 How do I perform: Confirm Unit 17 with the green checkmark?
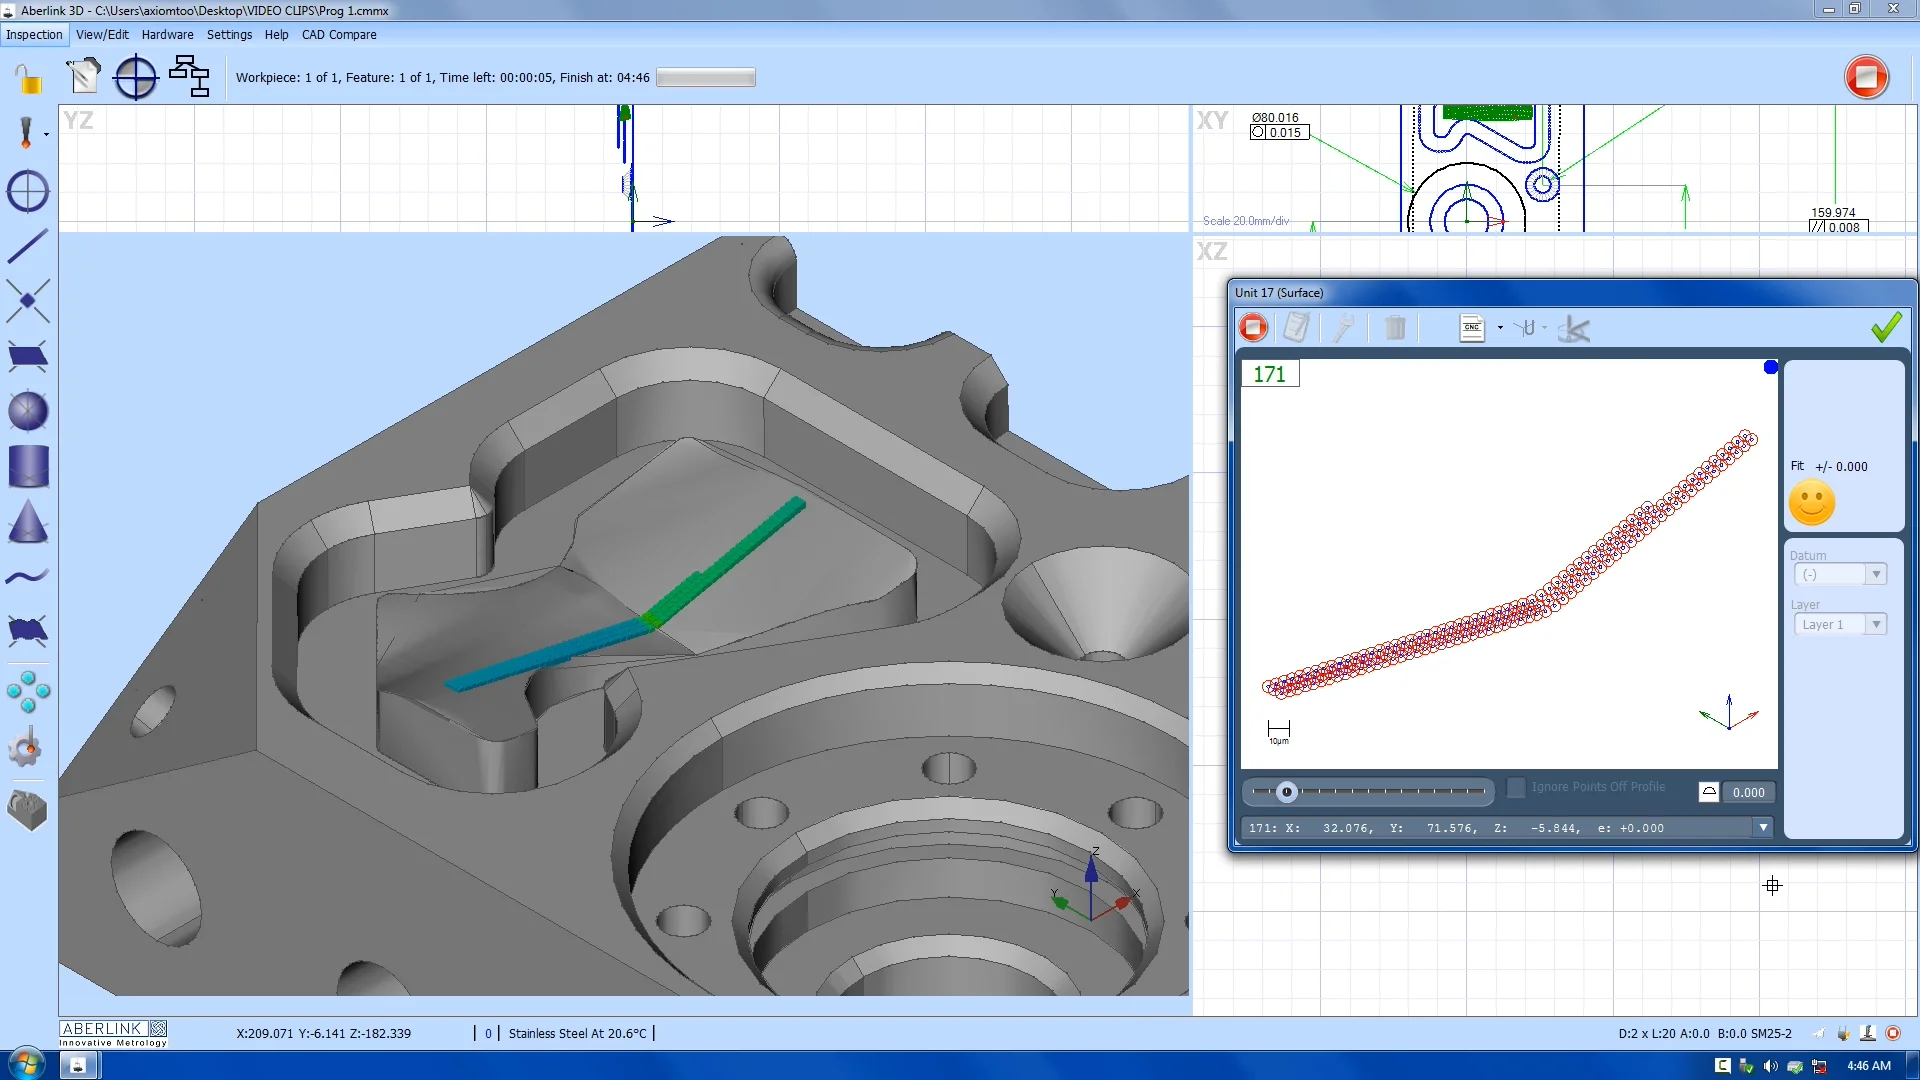click(1887, 326)
